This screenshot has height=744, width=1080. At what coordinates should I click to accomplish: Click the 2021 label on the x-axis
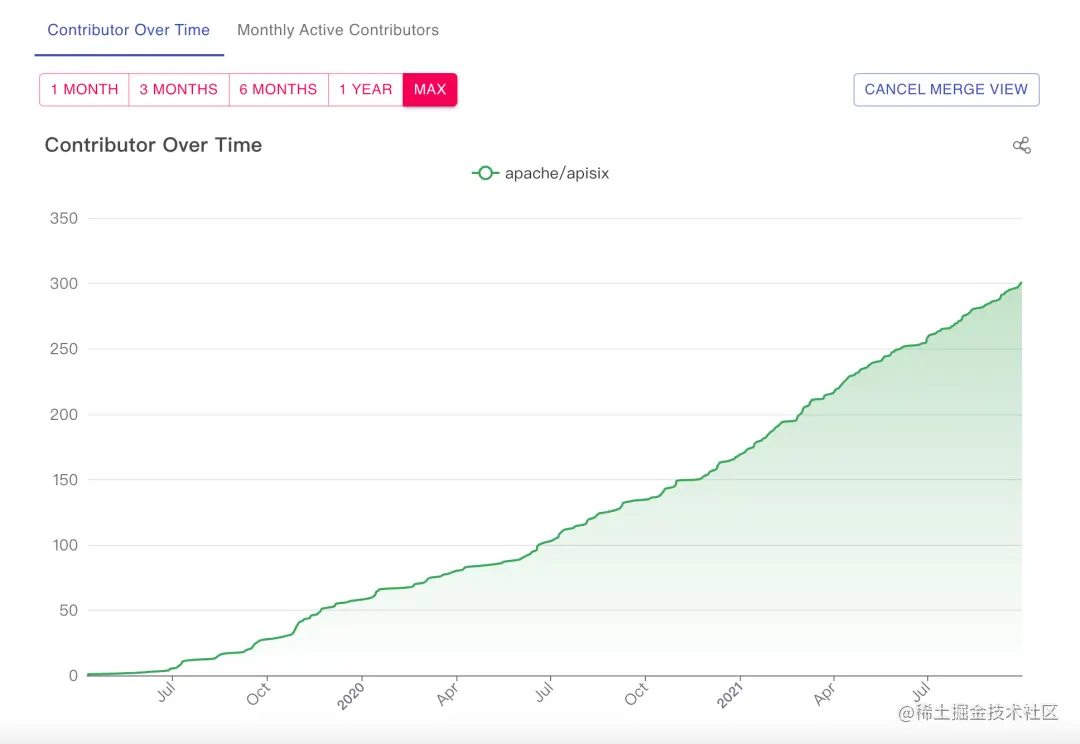[x=729, y=691]
